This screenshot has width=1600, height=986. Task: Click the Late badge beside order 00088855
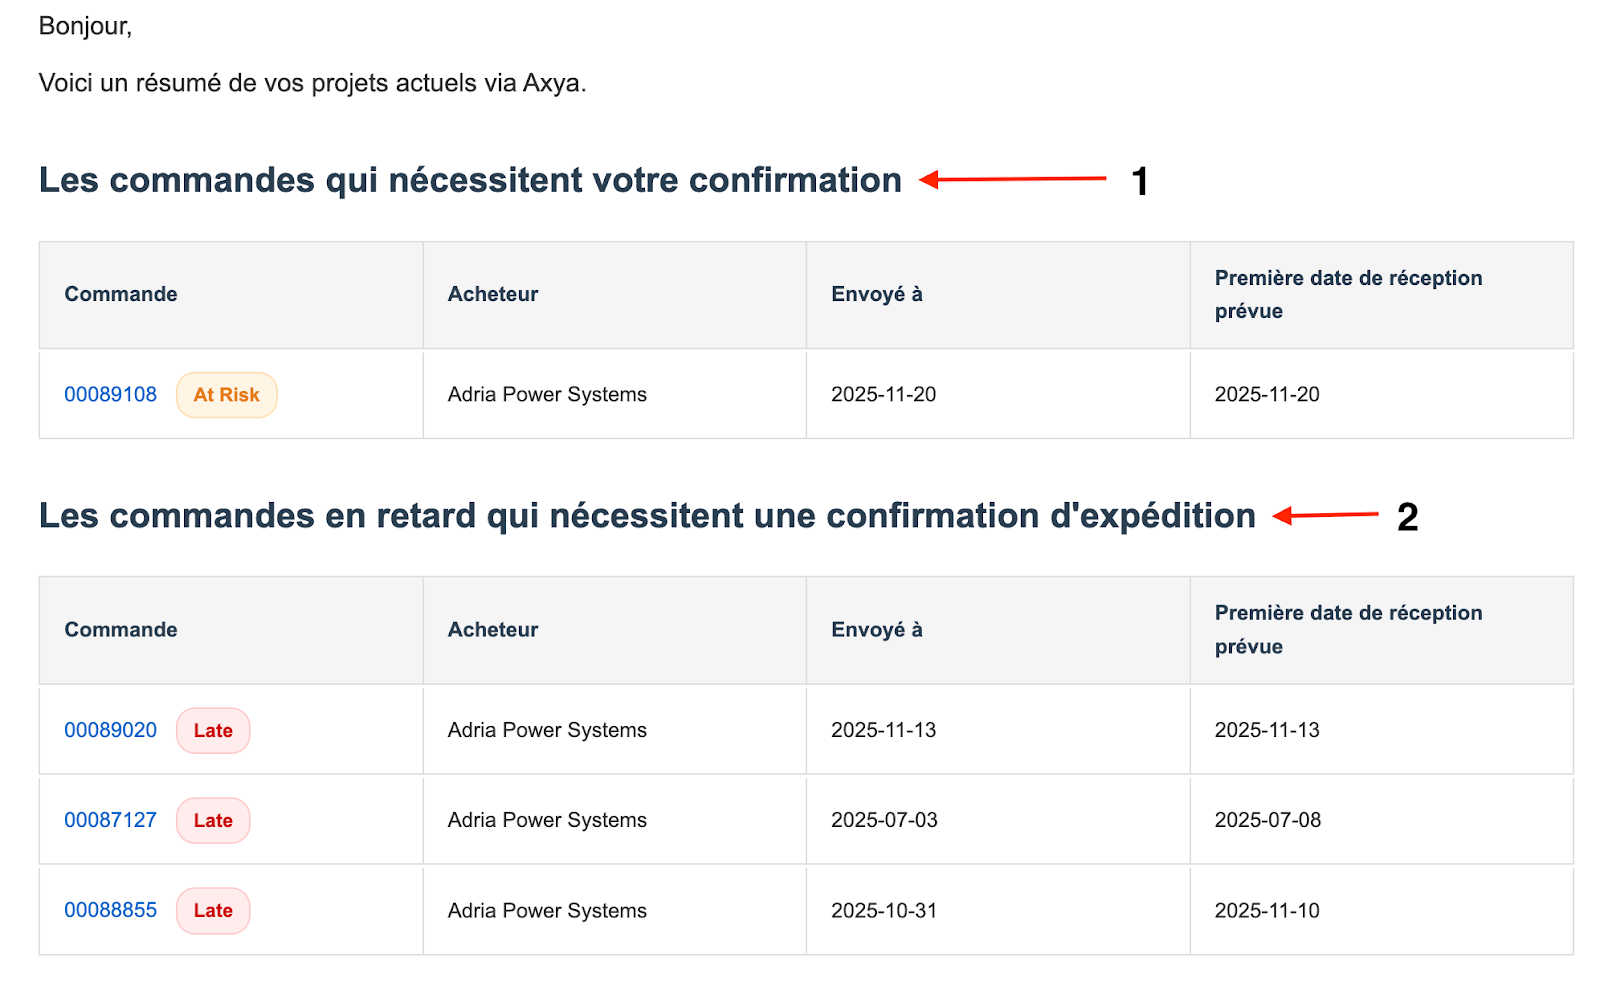point(213,911)
